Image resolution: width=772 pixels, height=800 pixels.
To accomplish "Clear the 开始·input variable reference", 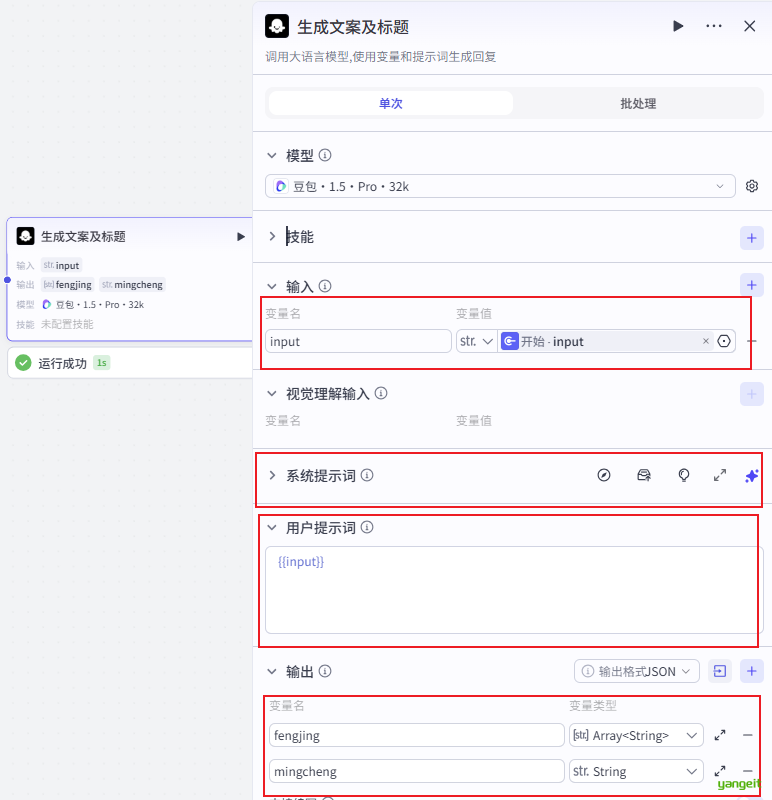I will [x=705, y=341].
